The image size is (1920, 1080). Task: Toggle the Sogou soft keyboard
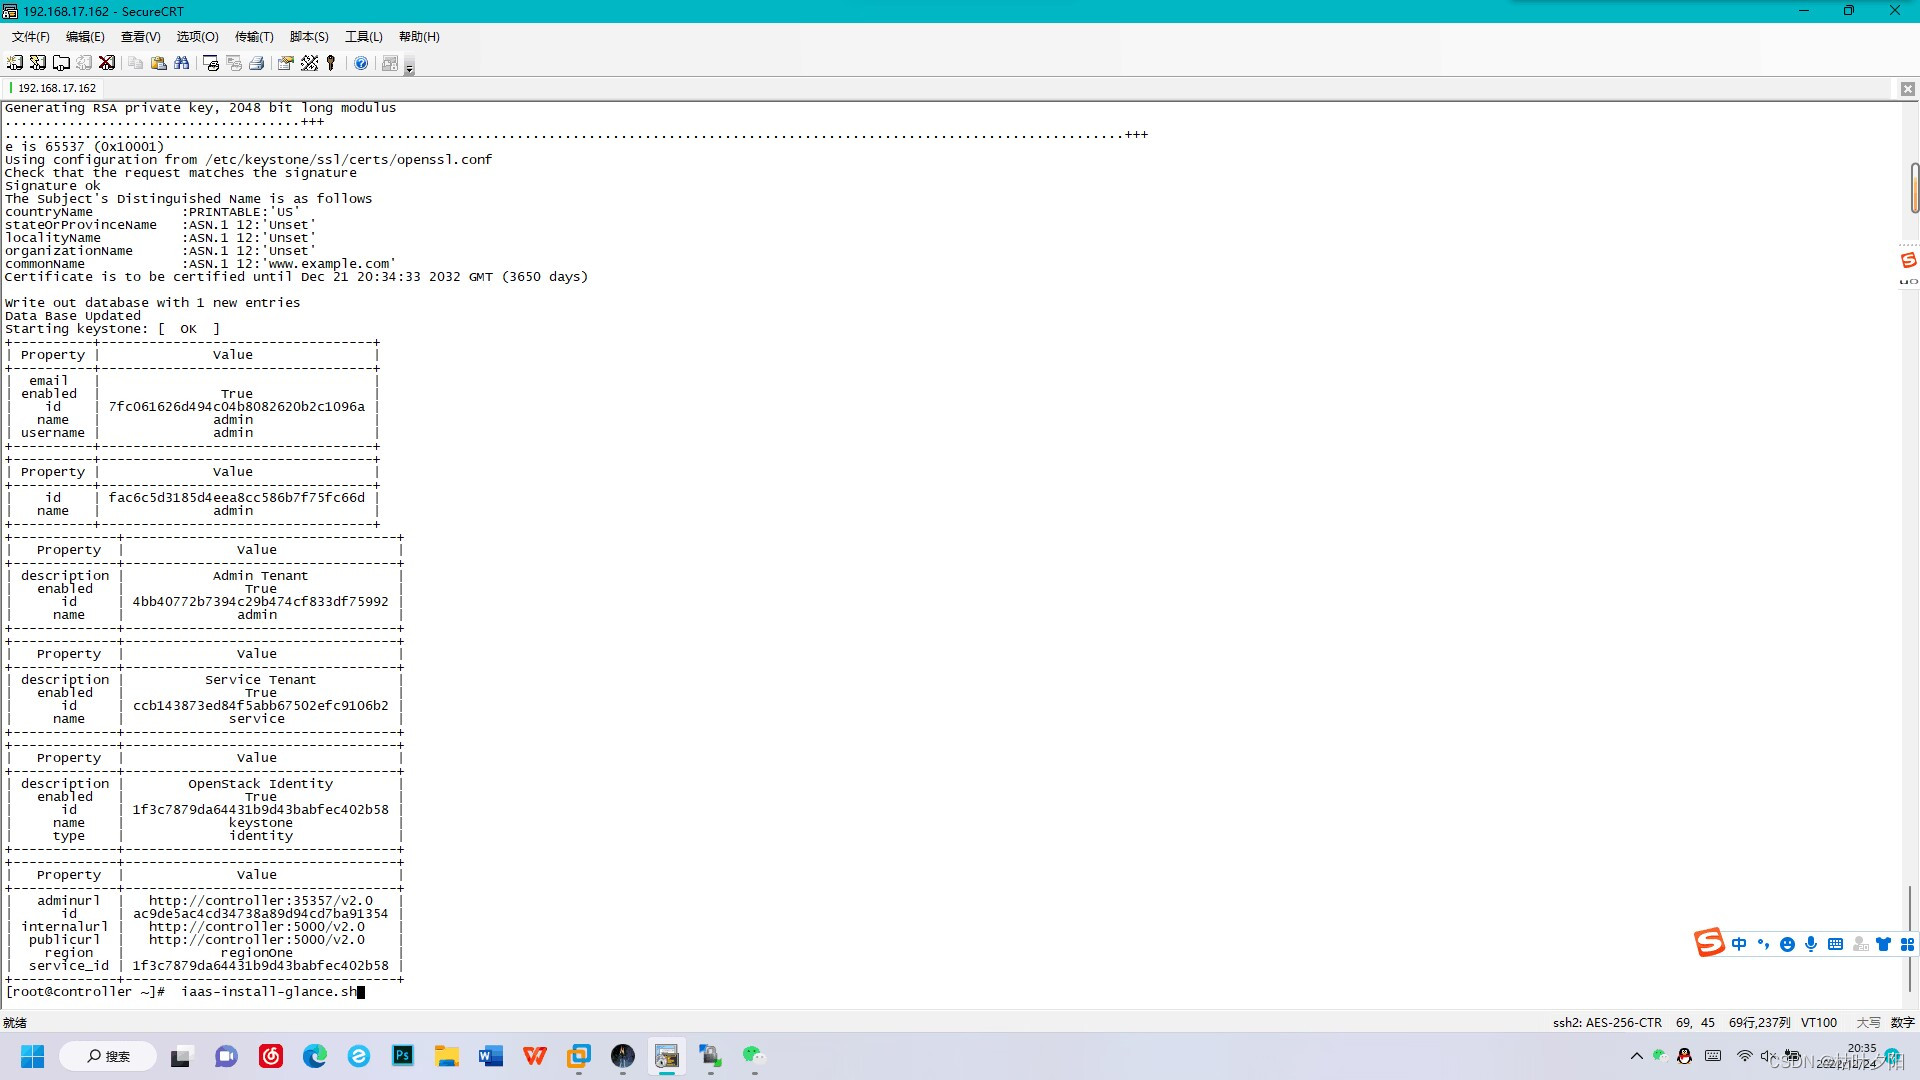[1836, 944]
